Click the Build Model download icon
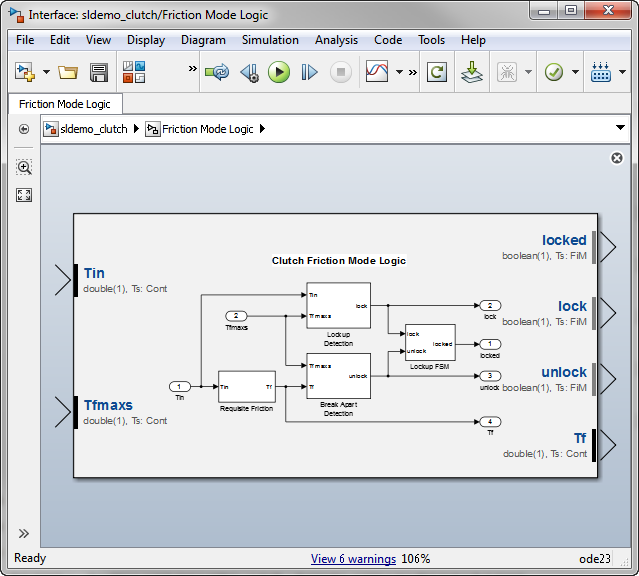Viewport: 639px width, 576px height. [471, 72]
